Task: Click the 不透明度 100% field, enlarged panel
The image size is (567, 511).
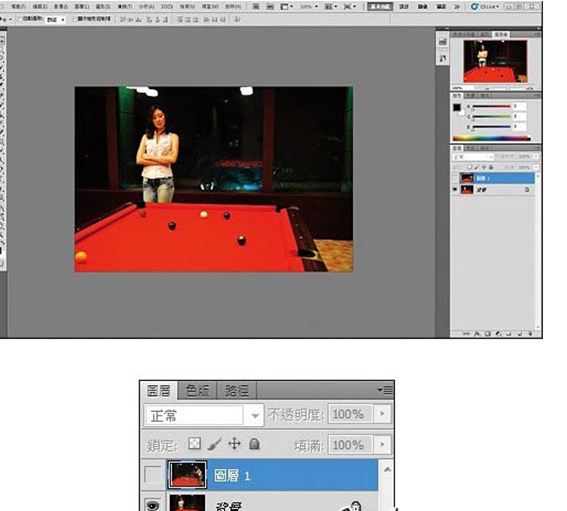Action: (350, 414)
